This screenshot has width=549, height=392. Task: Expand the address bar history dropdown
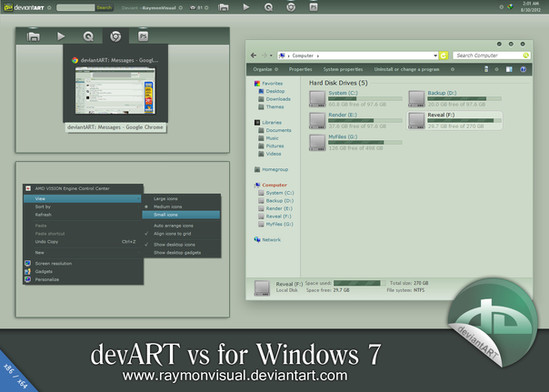[x=435, y=56]
